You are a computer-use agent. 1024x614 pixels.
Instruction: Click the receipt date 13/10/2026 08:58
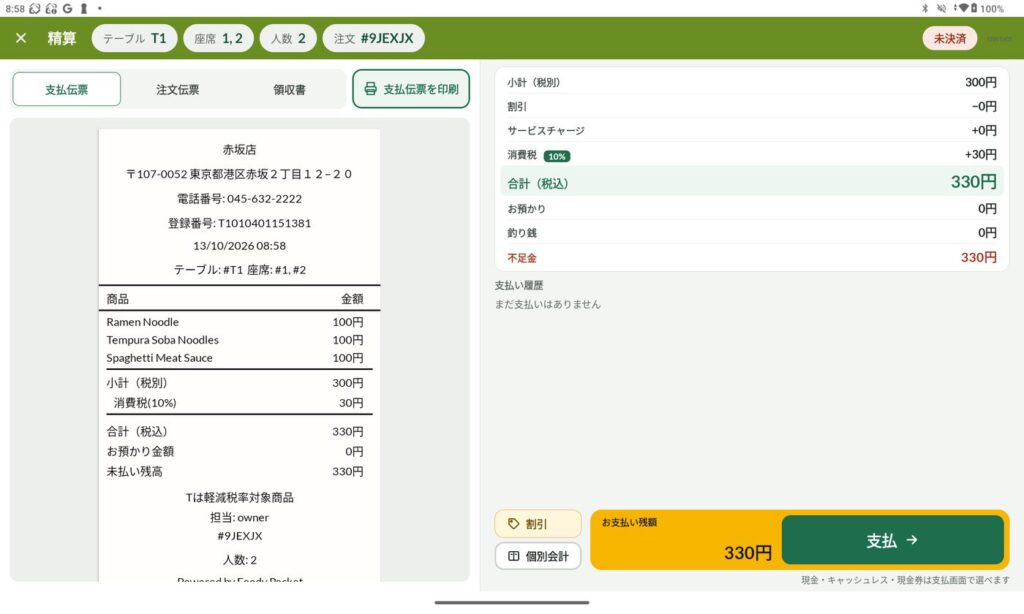tap(239, 246)
